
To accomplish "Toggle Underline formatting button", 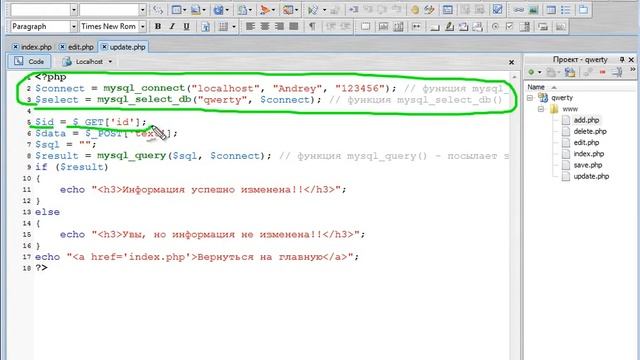I will tap(187, 27).
